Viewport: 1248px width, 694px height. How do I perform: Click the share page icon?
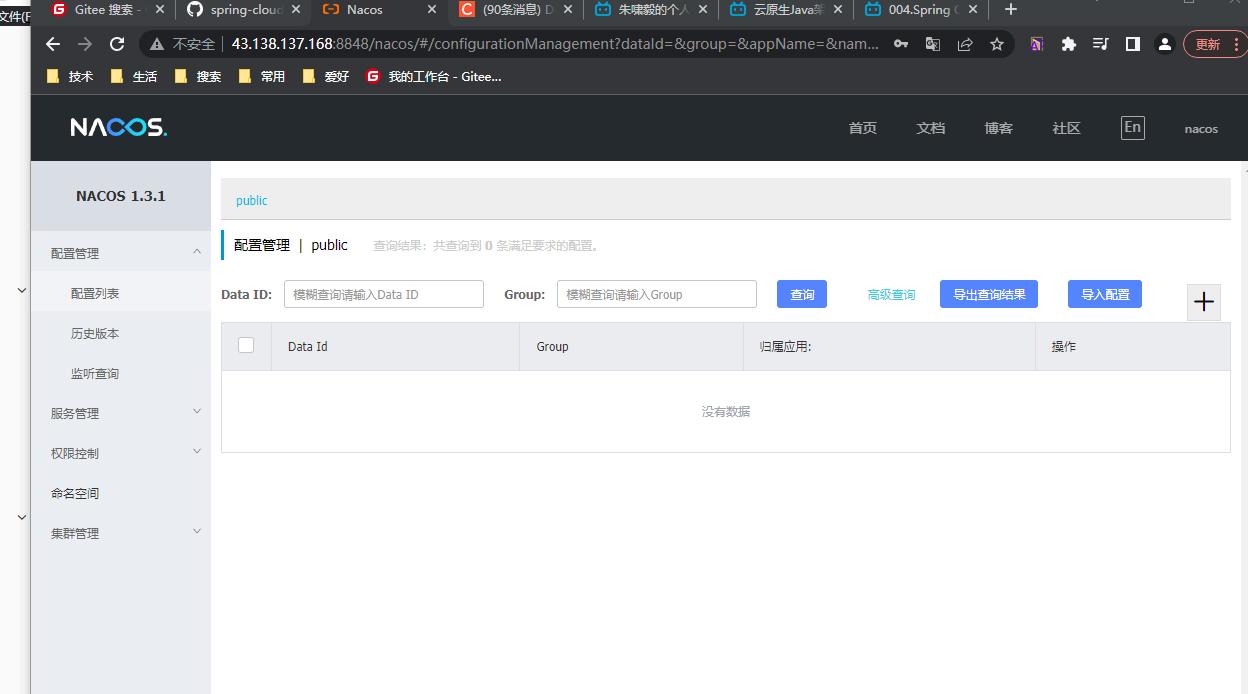[x=965, y=44]
